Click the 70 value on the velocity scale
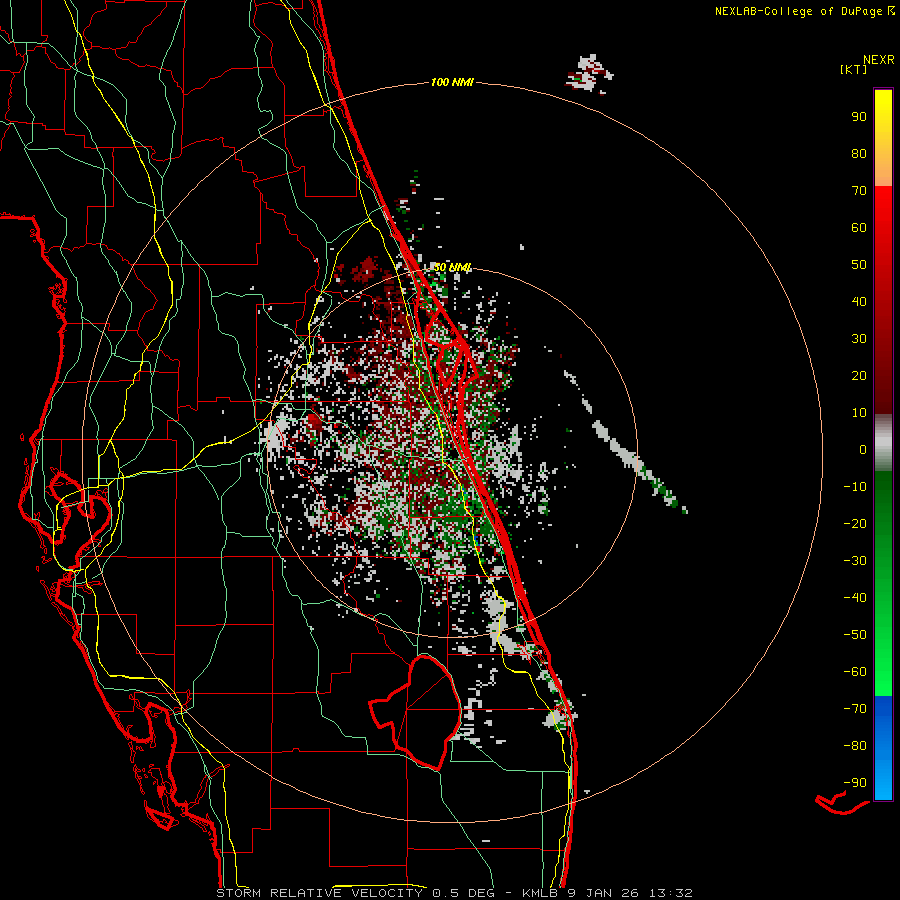Viewport: 900px width, 900px height. tap(859, 191)
